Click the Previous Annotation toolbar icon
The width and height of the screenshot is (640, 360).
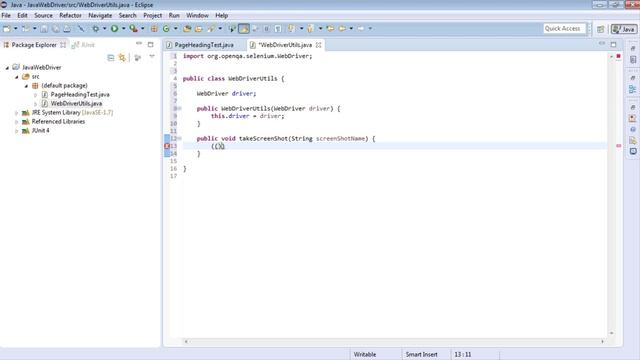(311, 29)
